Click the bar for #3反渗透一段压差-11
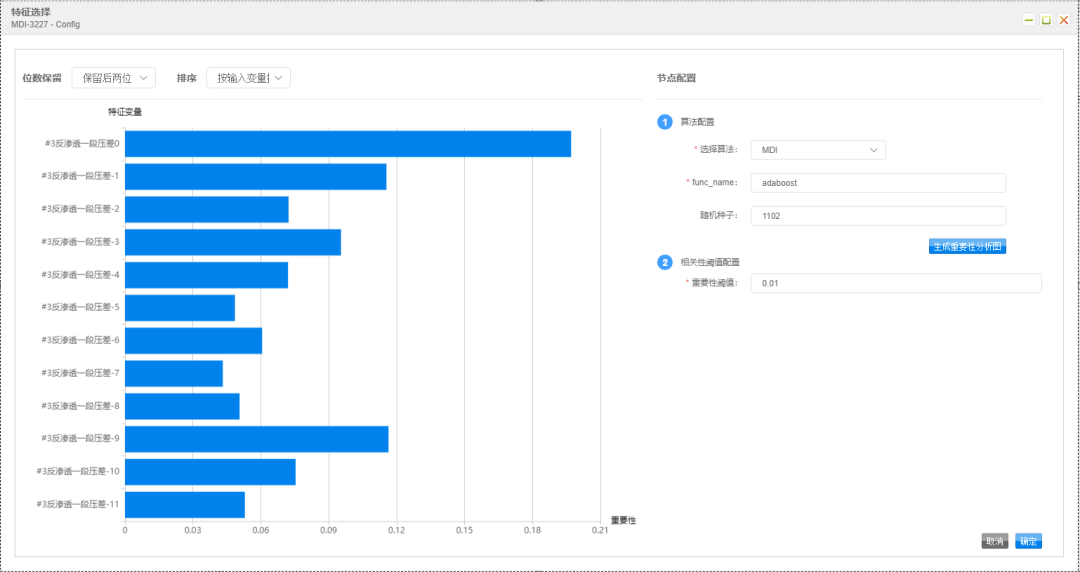Screen dimensions: 1080x572 tap(185, 504)
